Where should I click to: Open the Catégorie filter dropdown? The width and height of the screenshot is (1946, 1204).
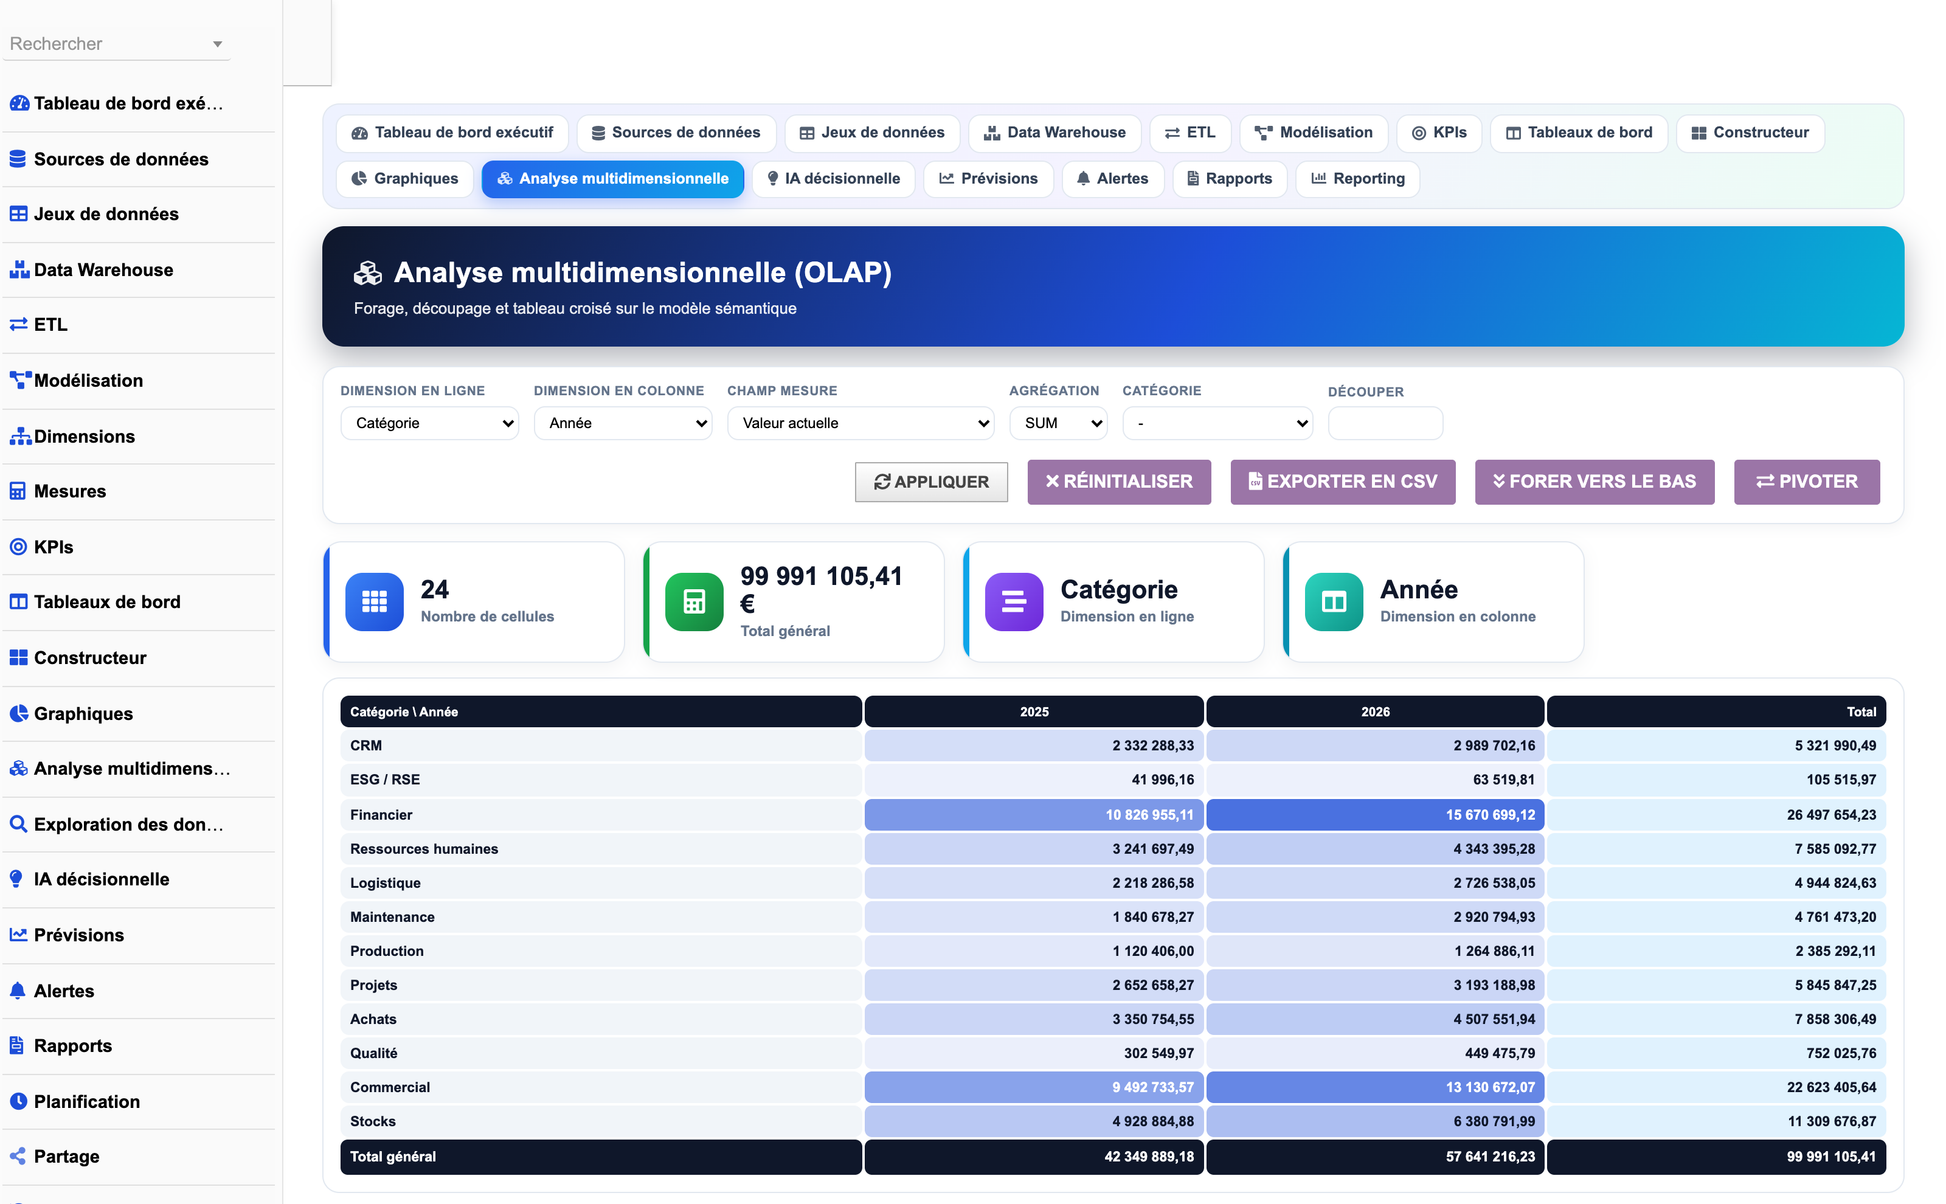click(1217, 423)
